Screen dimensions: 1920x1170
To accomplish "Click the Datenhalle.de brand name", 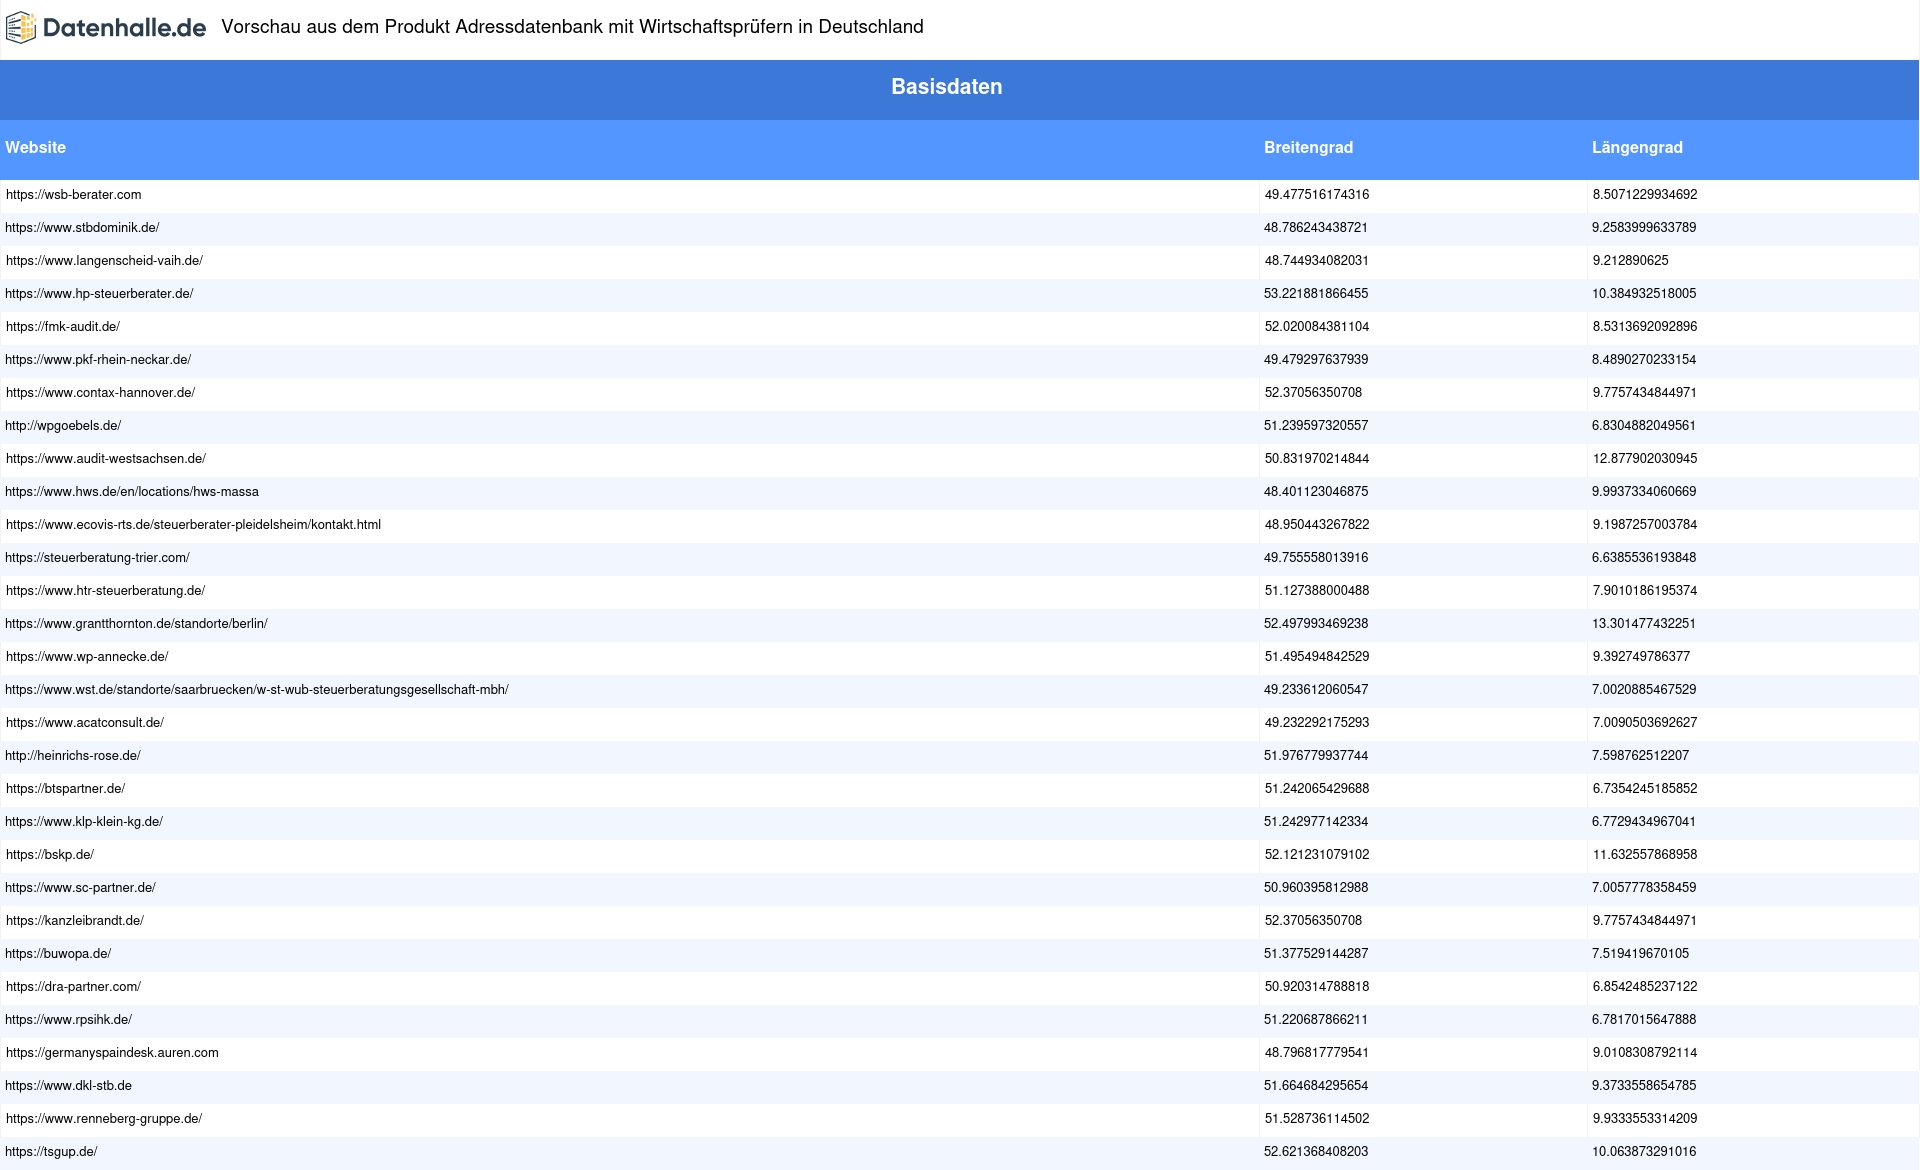I will [125, 28].
